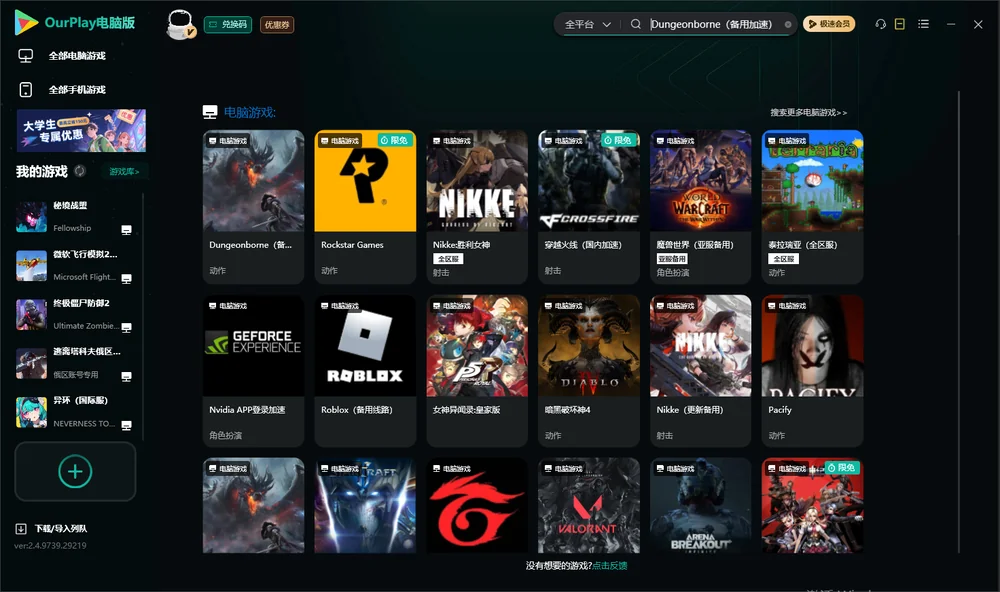Open the 极速会员 membership button
This screenshot has width=1000, height=592.
[829, 24]
